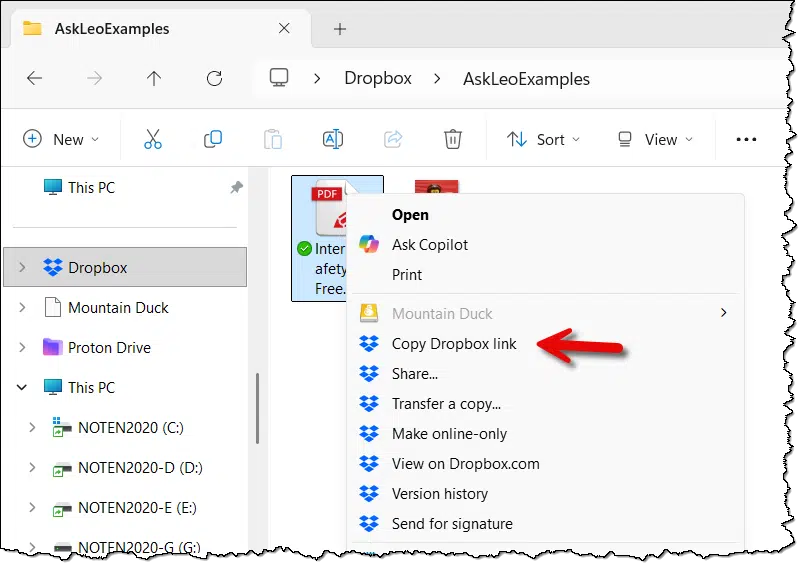Open the New dropdown button
The width and height of the screenshot is (804, 569).
pos(62,140)
